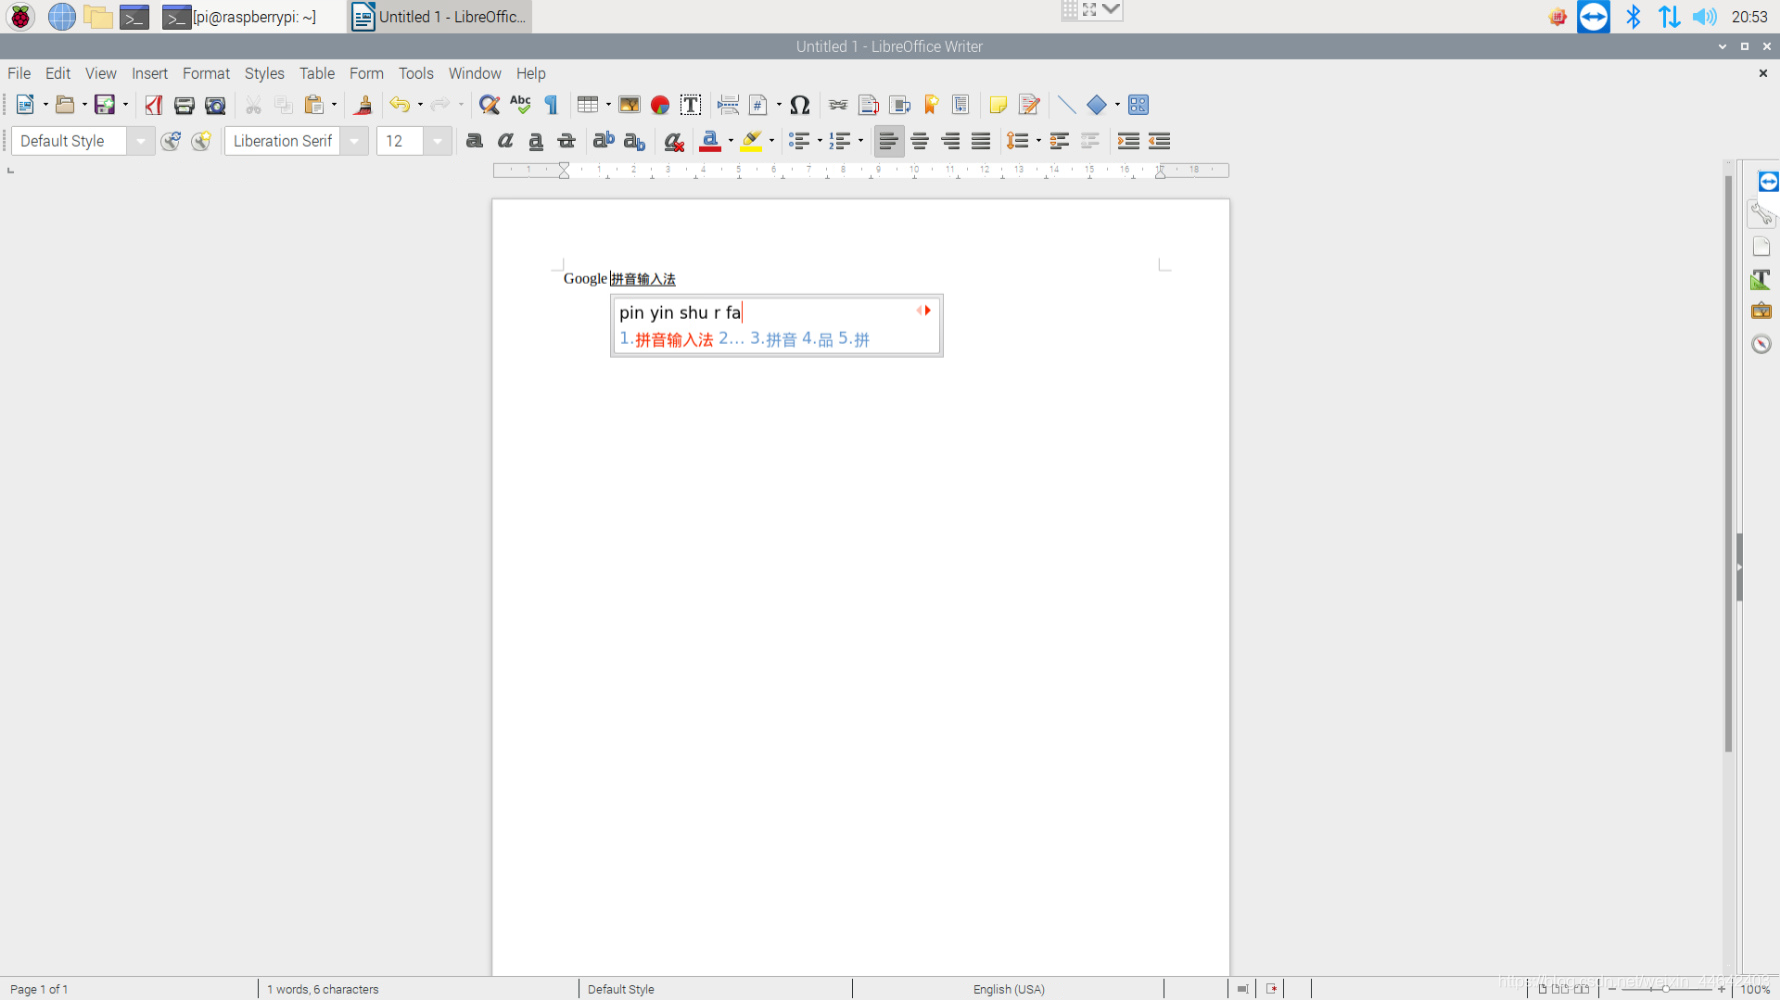The height and width of the screenshot is (1000, 1780).
Task: Expand the paragraph style dropdown
Action: tap(141, 141)
